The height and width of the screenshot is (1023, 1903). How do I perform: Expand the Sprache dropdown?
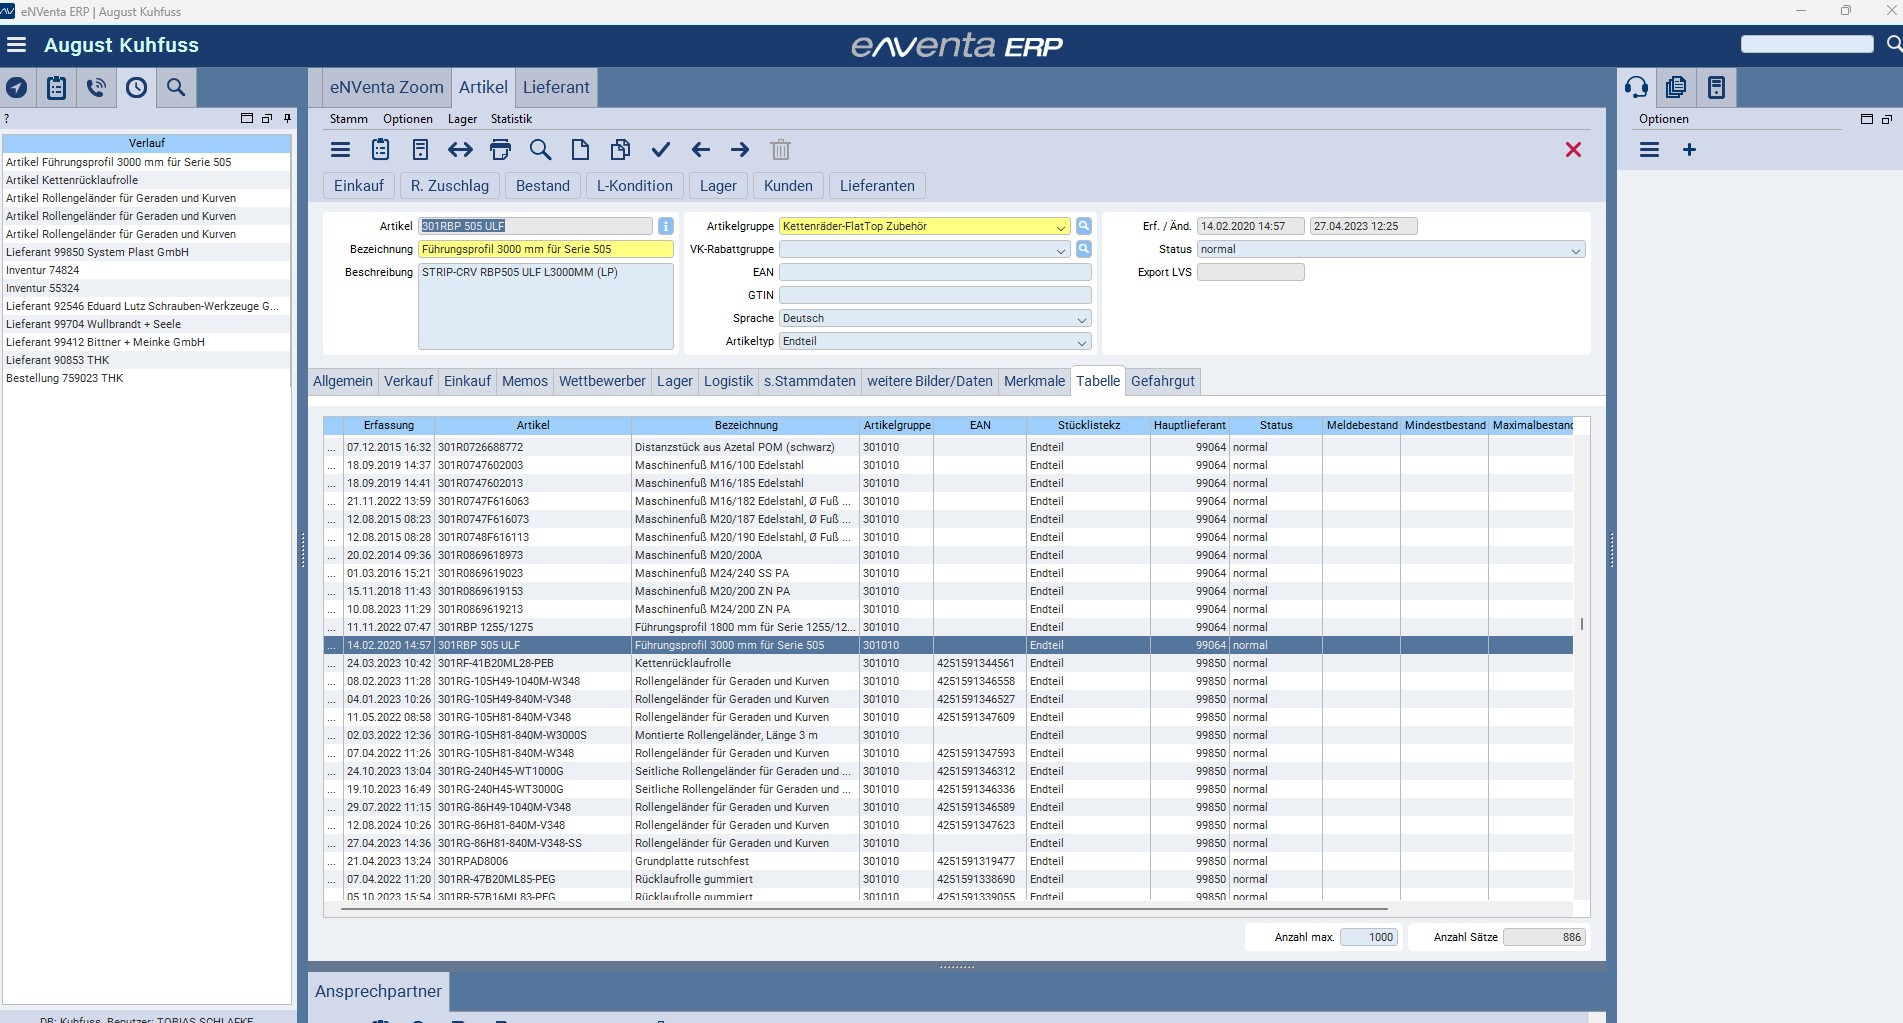pyautogui.click(x=1081, y=319)
